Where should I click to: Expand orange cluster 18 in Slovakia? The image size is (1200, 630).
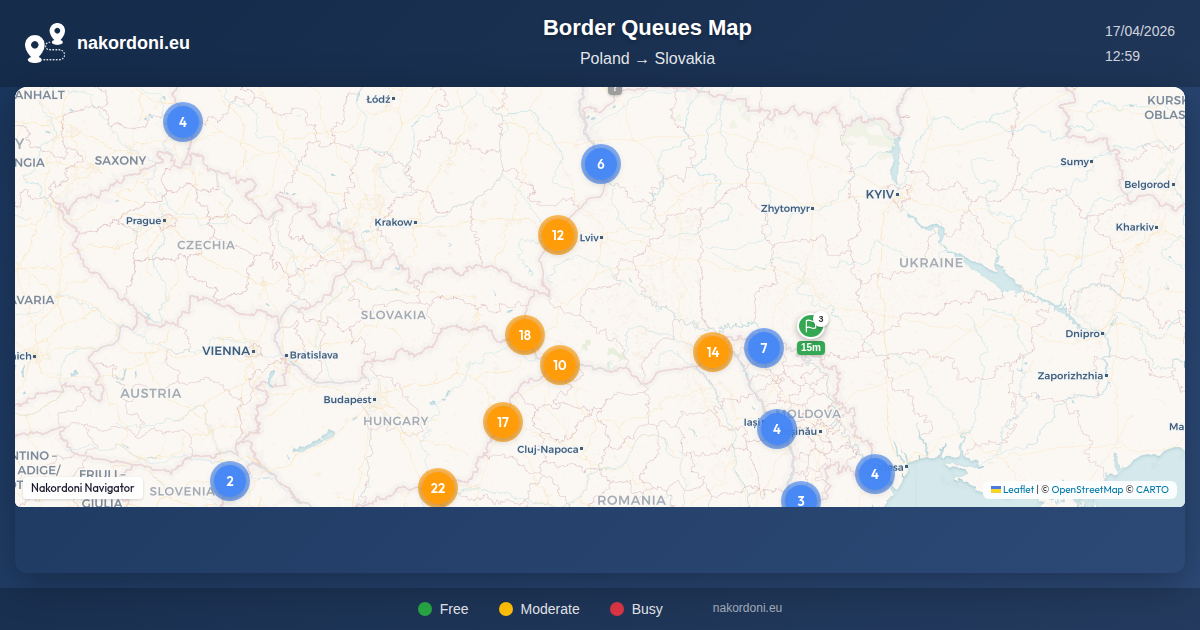[x=525, y=335]
